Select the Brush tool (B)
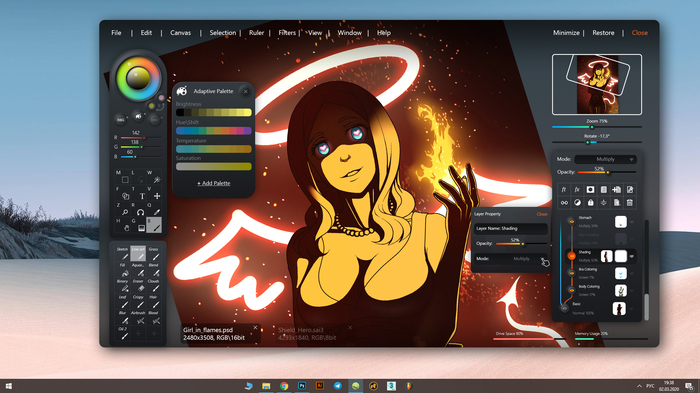 (x=154, y=225)
